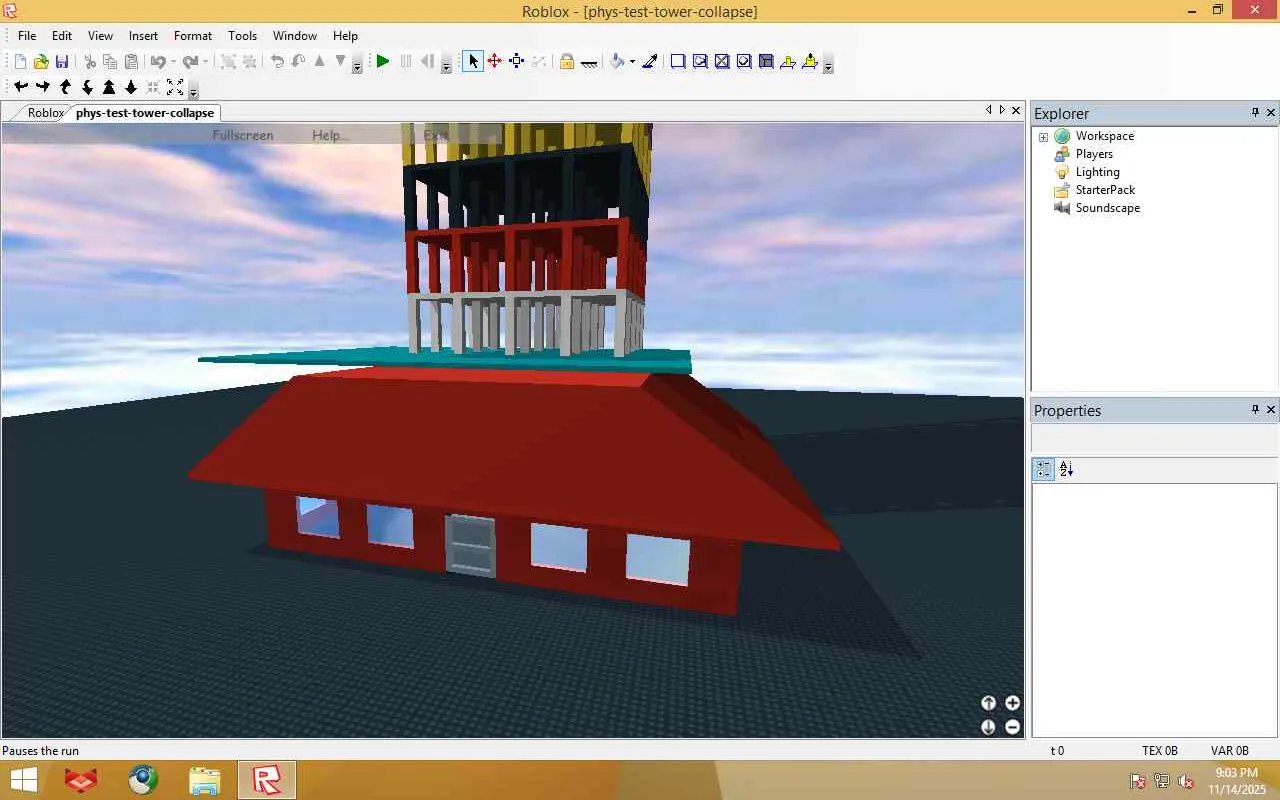Click the curved down arrow tilt button
The height and width of the screenshot is (800, 1280).
coord(87,88)
